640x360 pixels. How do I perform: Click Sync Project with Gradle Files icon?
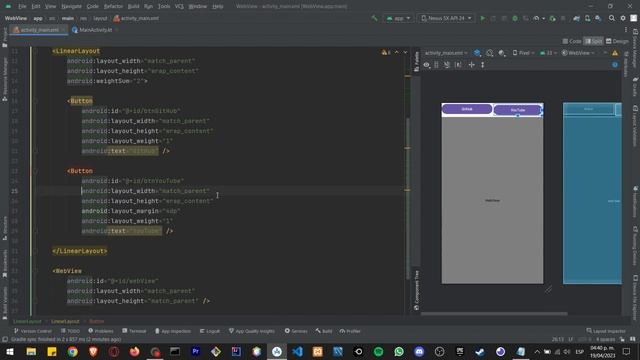(576, 18)
